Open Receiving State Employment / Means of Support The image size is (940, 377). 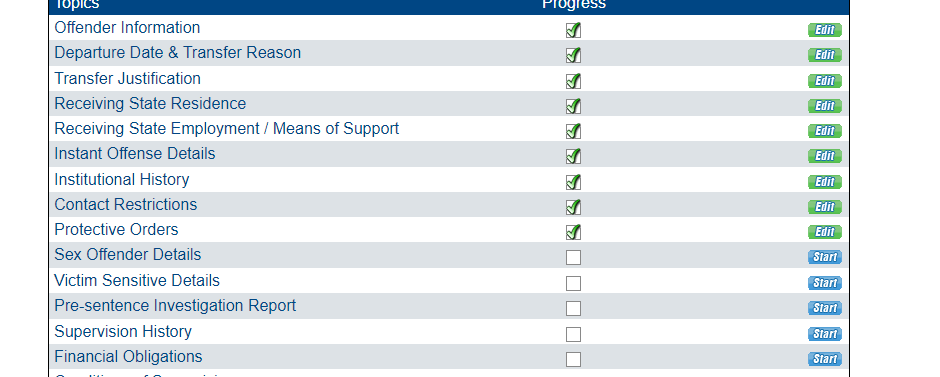coord(227,129)
